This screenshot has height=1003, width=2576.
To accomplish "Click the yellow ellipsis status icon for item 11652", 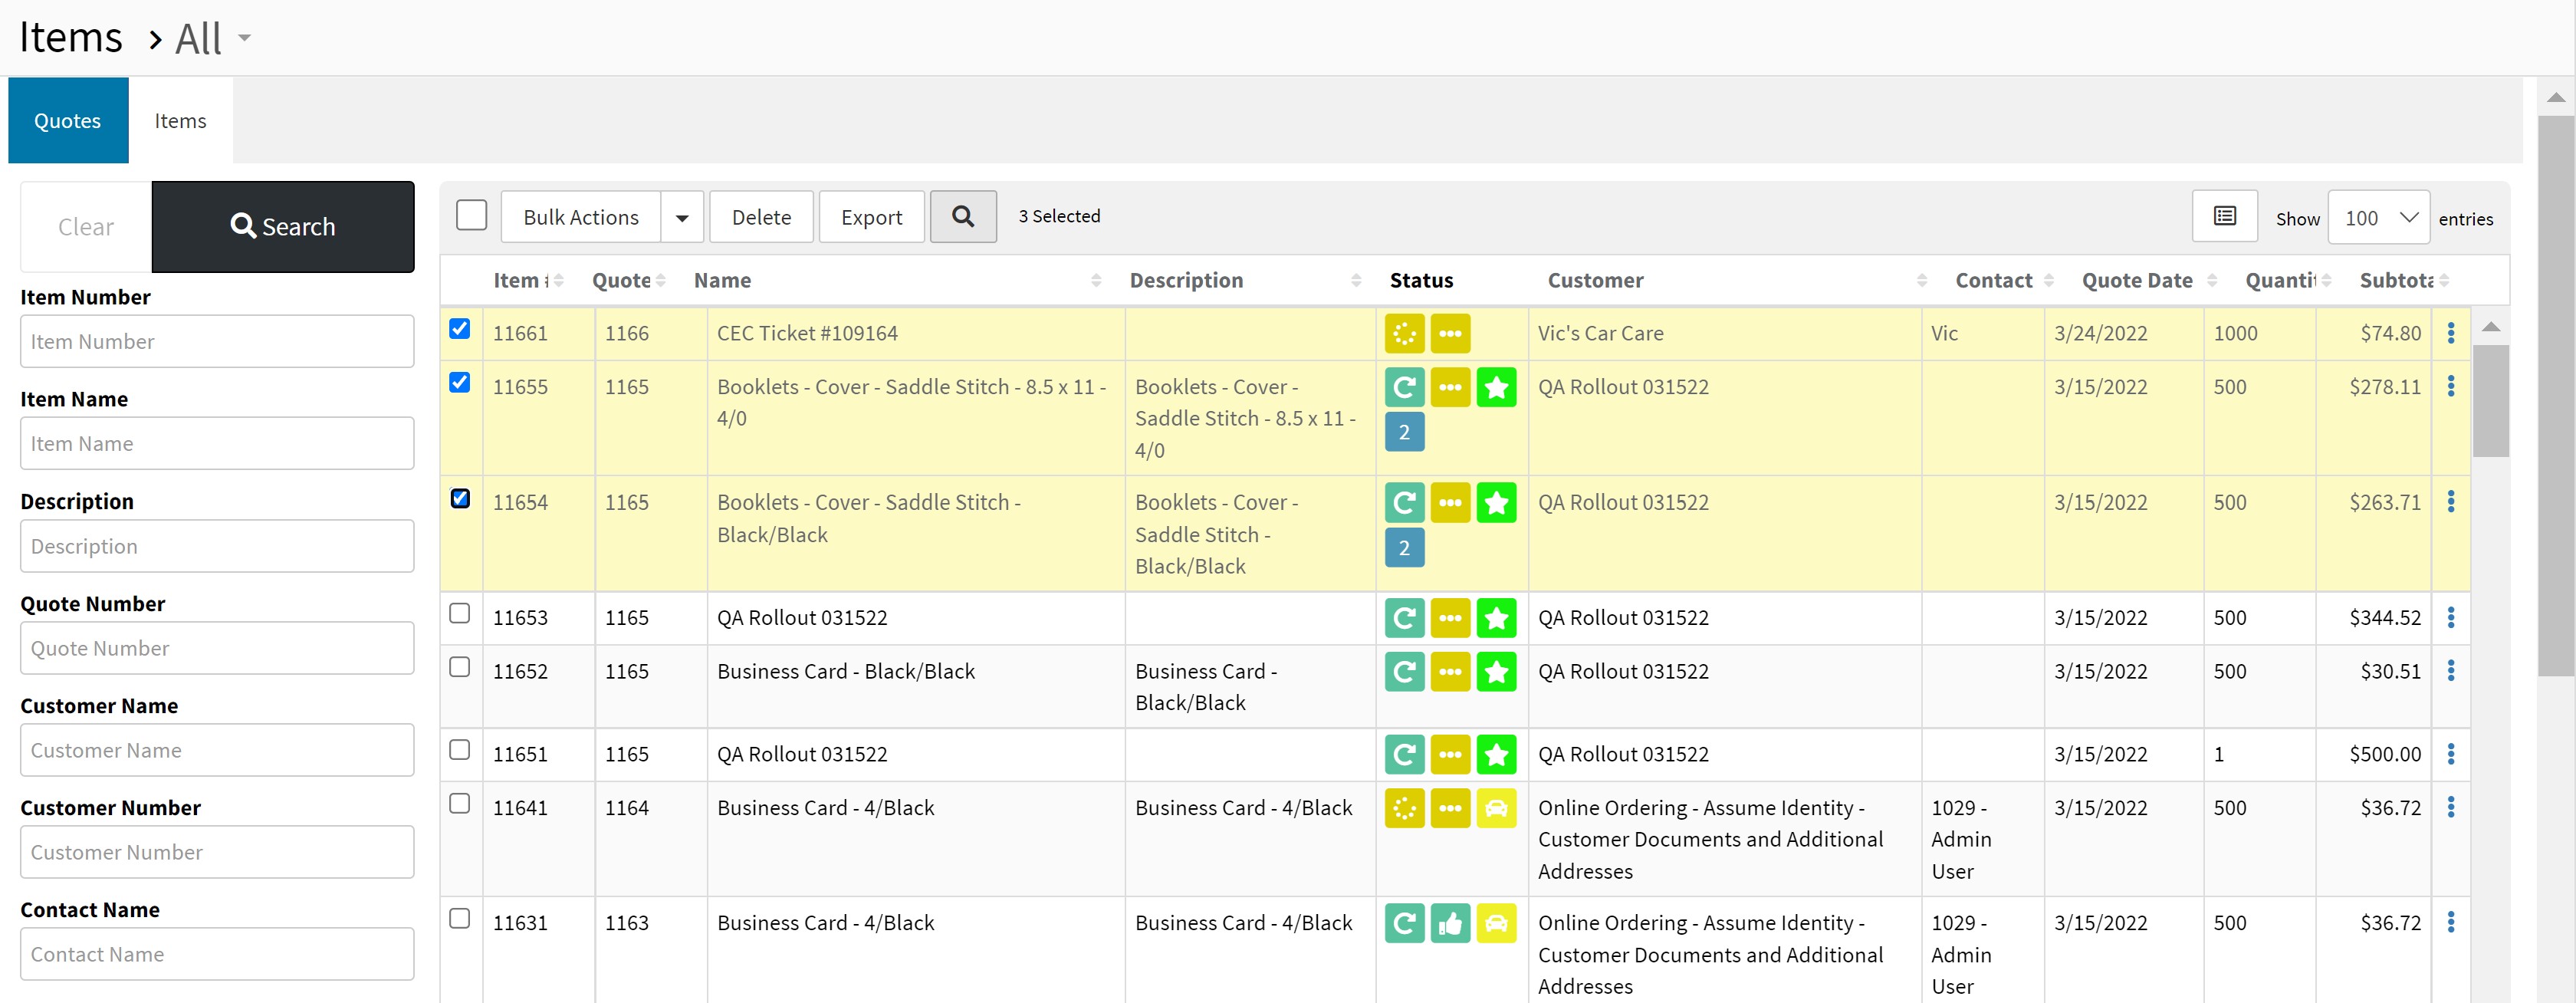I will 1450,672.
